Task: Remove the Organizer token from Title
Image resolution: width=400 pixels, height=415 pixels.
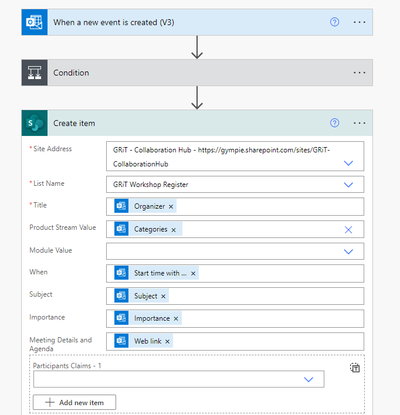Action: coord(171,207)
